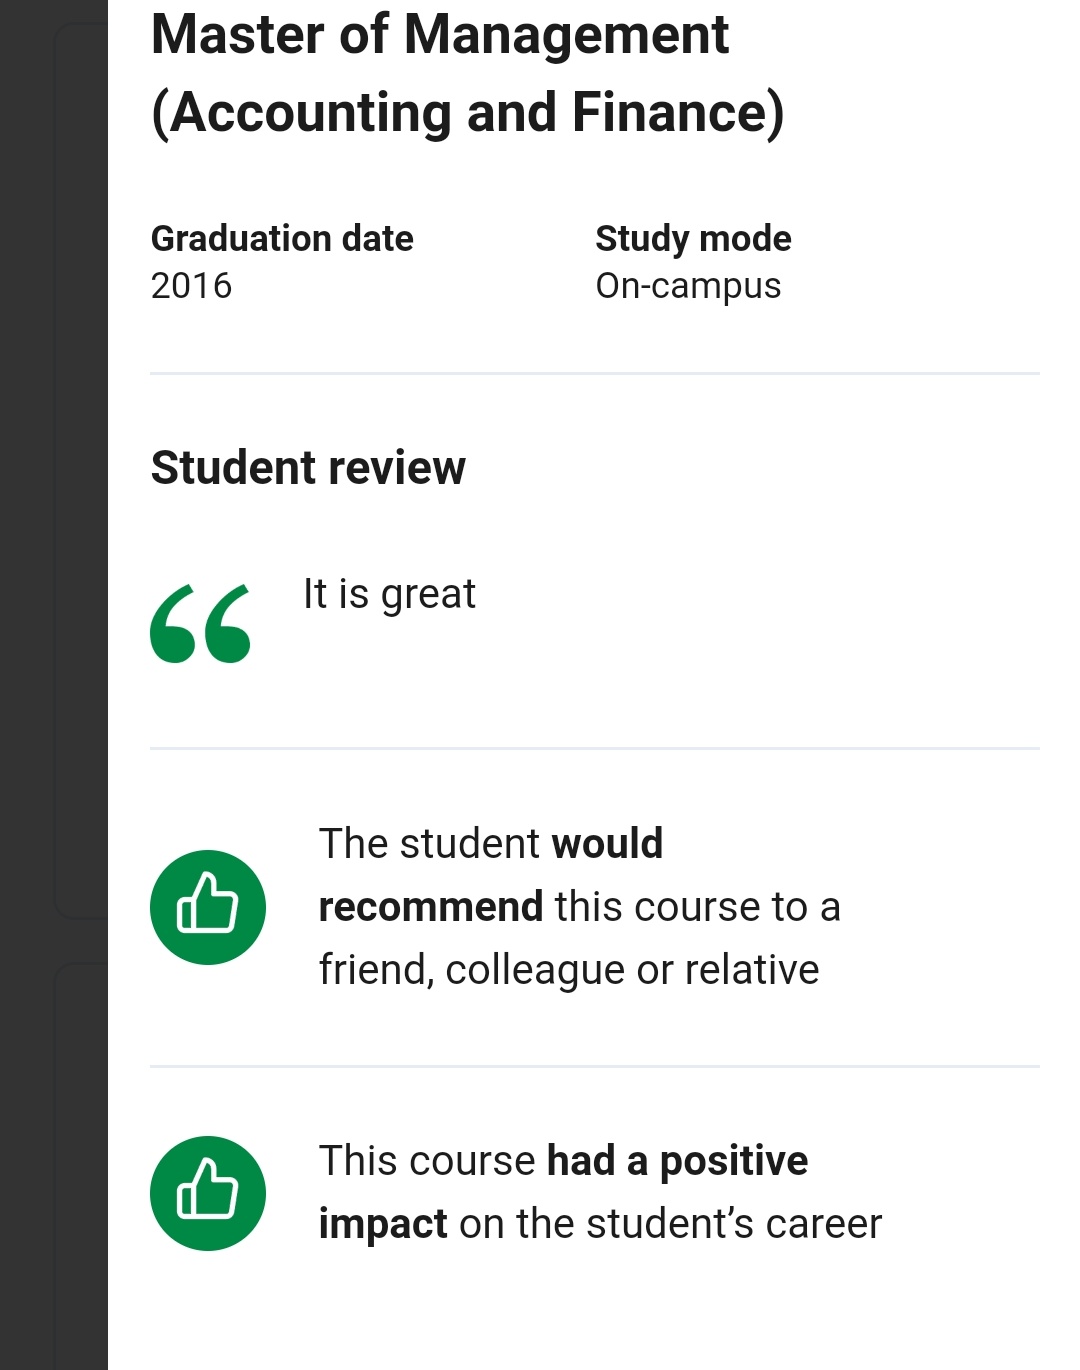Click the 'Study mode' label
The height and width of the screenshot is (1370, 1080).
pyautogui.click(x=693, y=239)
